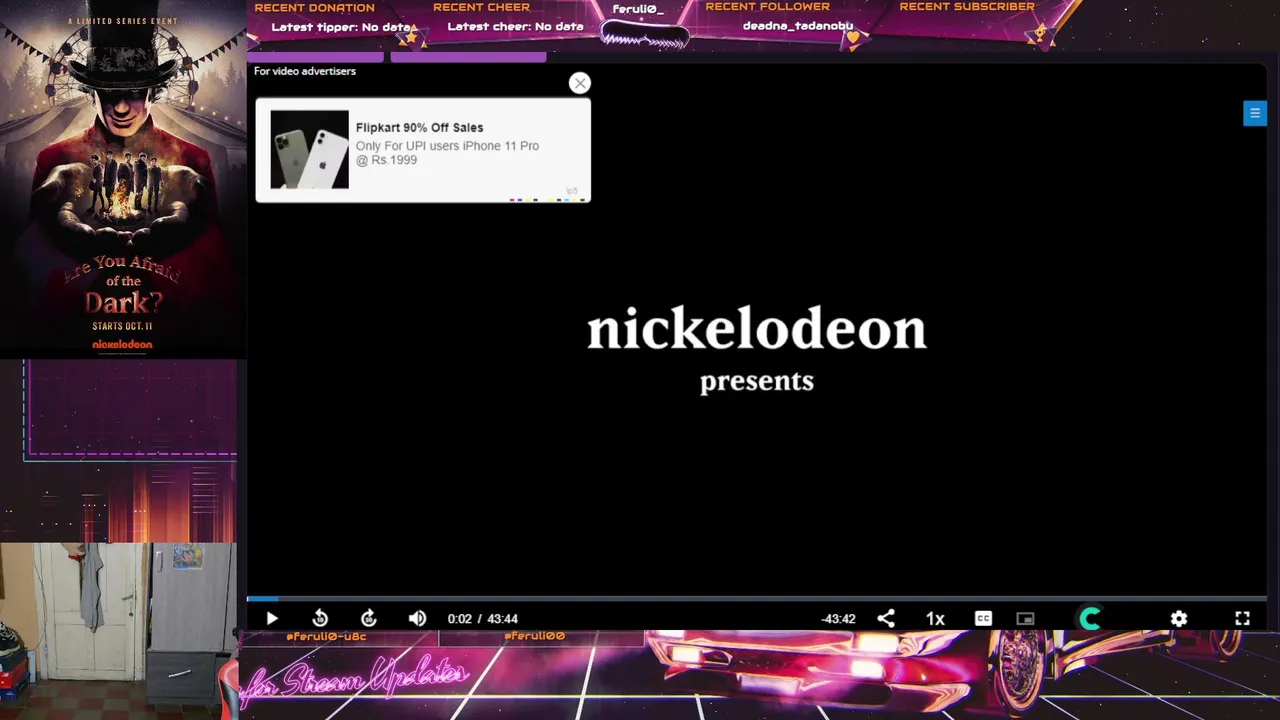Open player settings gear

tap(1179, 619)
